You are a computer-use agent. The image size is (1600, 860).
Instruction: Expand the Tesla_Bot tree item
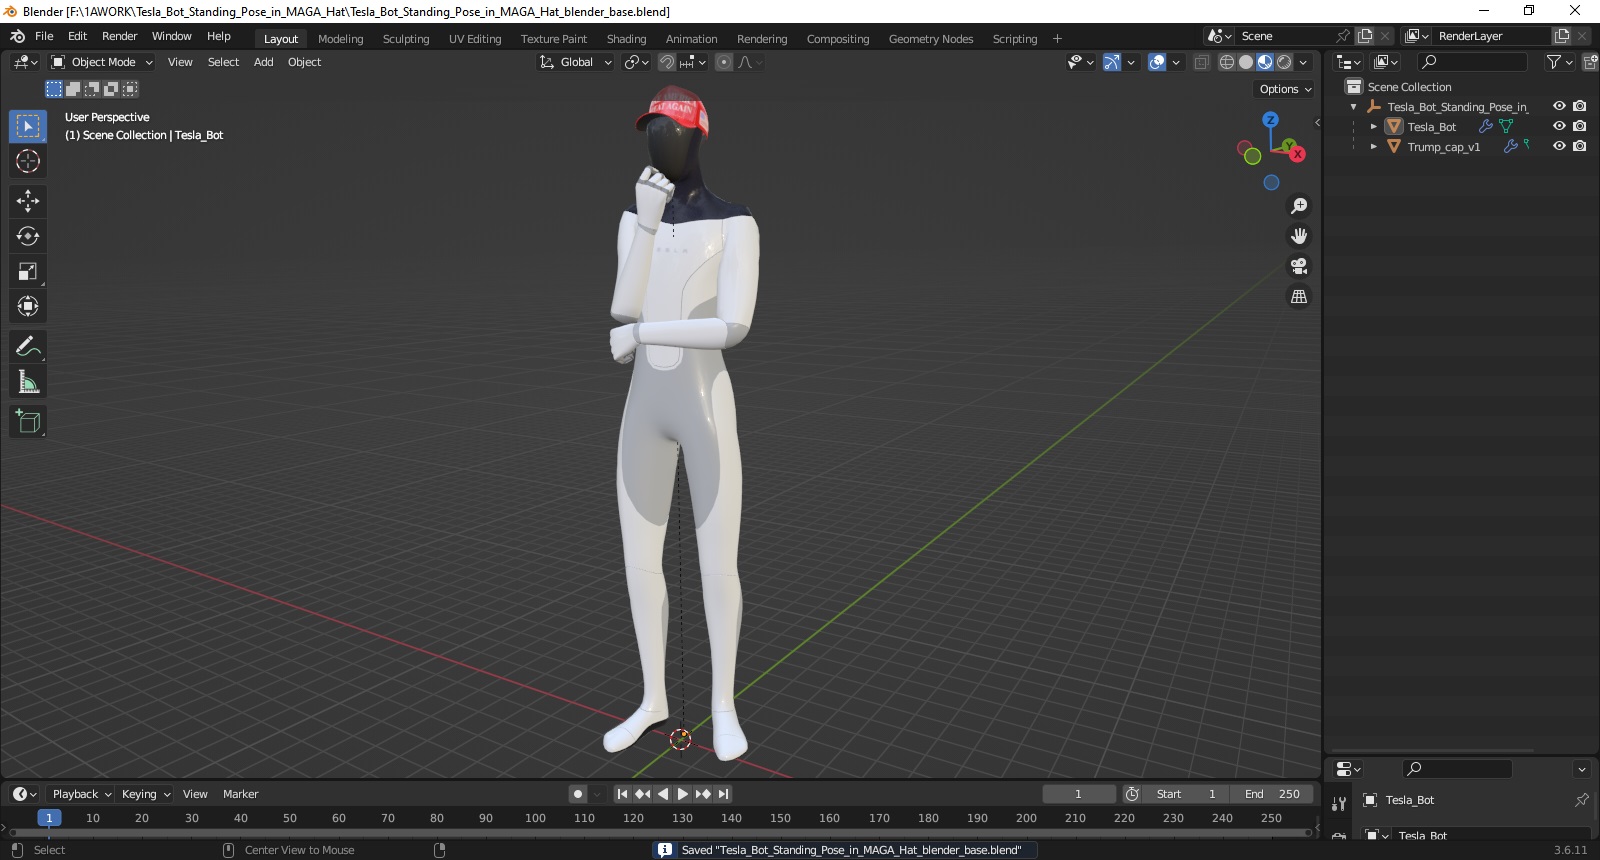[x=1373, y=127]
